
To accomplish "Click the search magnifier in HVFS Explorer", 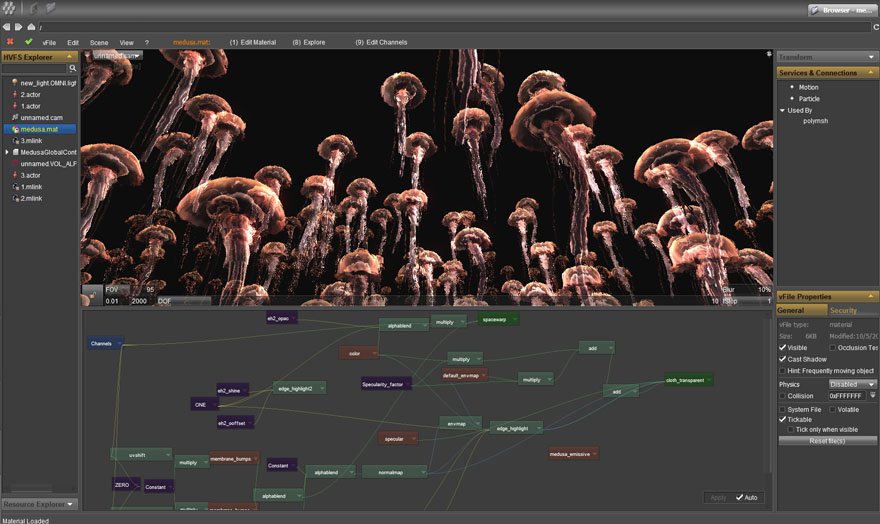I will pos(72,68).
